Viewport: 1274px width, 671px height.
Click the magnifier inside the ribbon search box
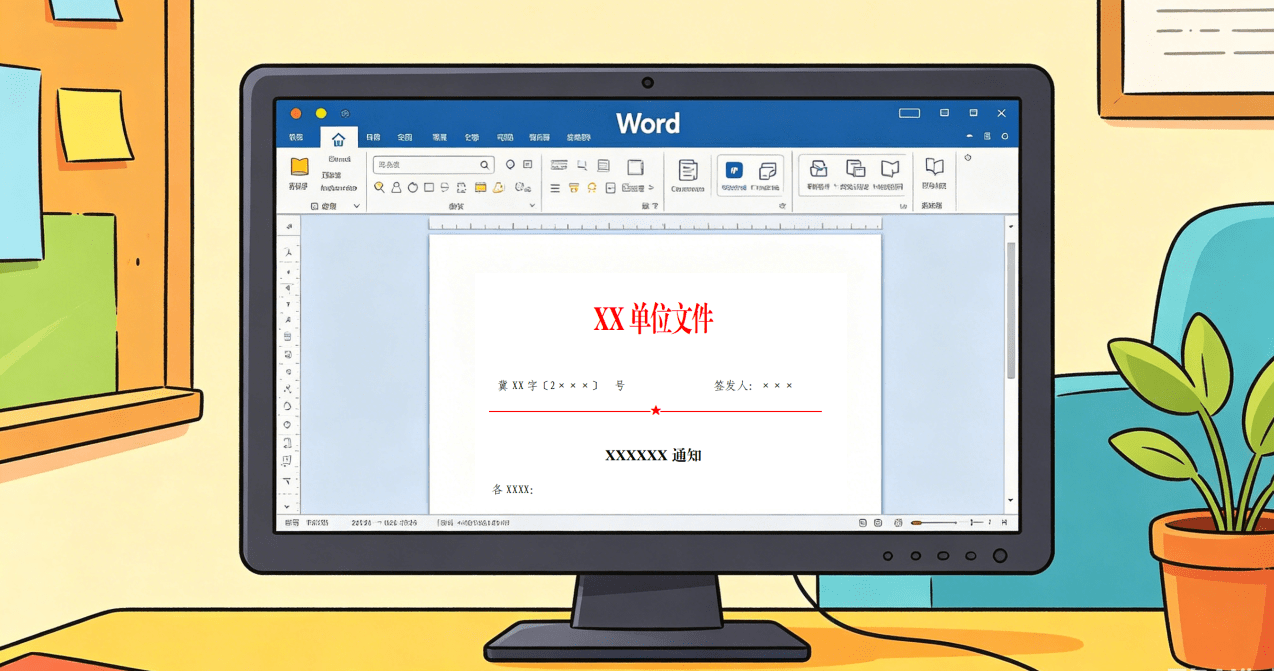pos(484,165)
